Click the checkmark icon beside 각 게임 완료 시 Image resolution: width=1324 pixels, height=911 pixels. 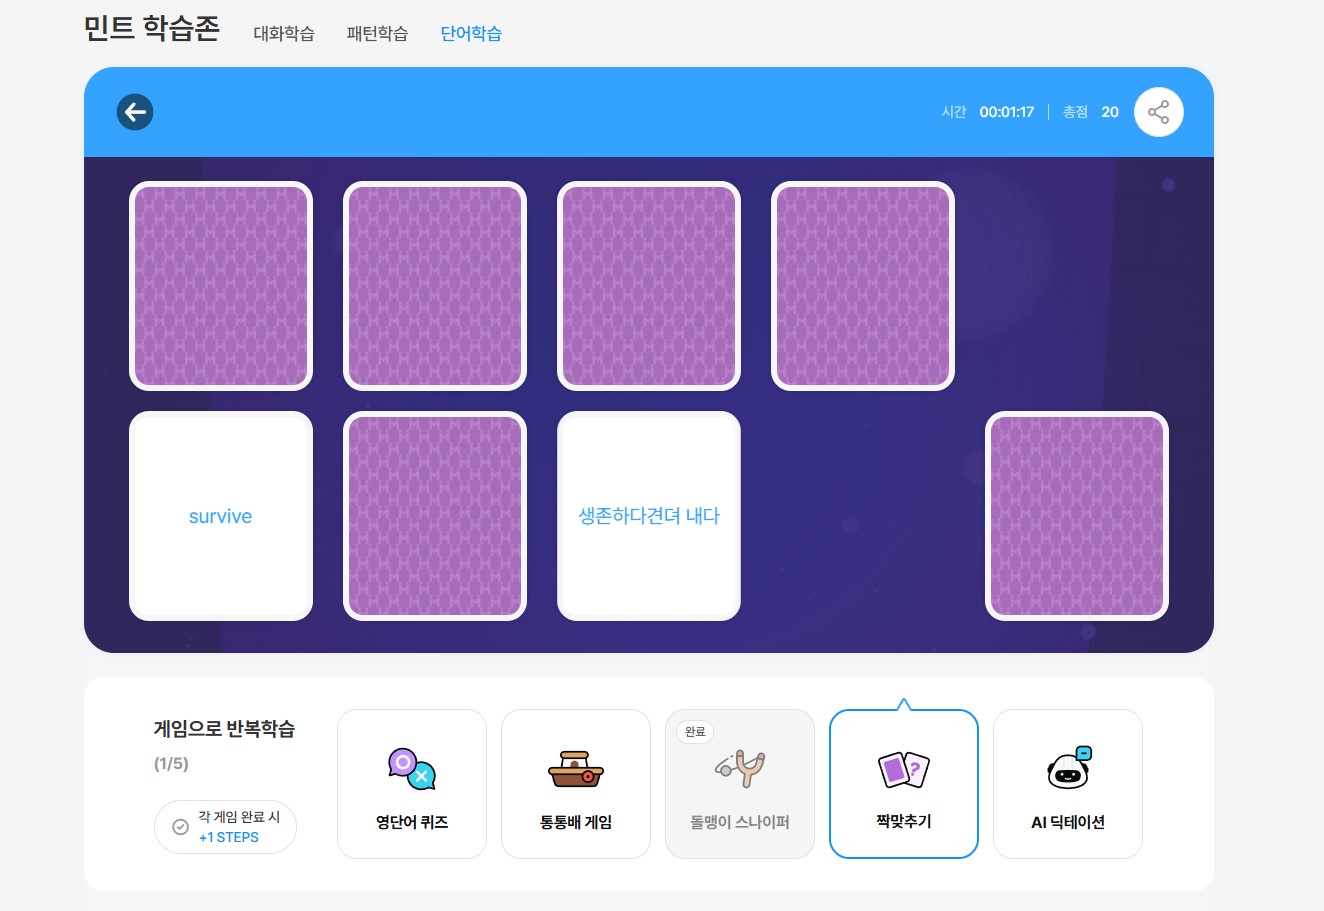[x=181, y=827]
